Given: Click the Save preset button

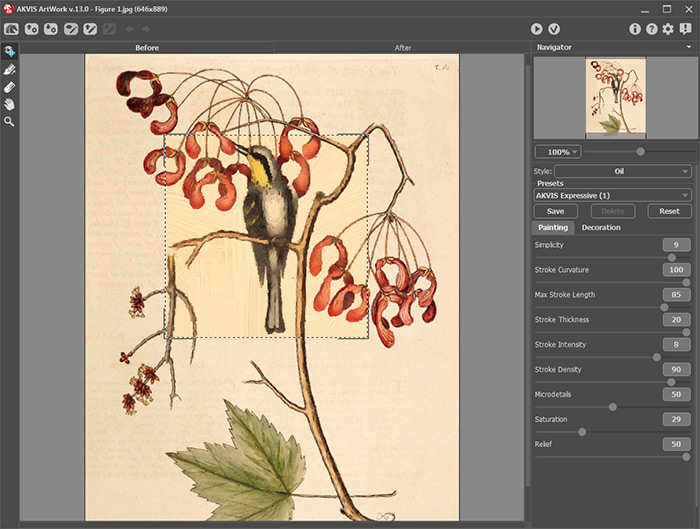Looking at the screenshot, I should tap(555, 211).
